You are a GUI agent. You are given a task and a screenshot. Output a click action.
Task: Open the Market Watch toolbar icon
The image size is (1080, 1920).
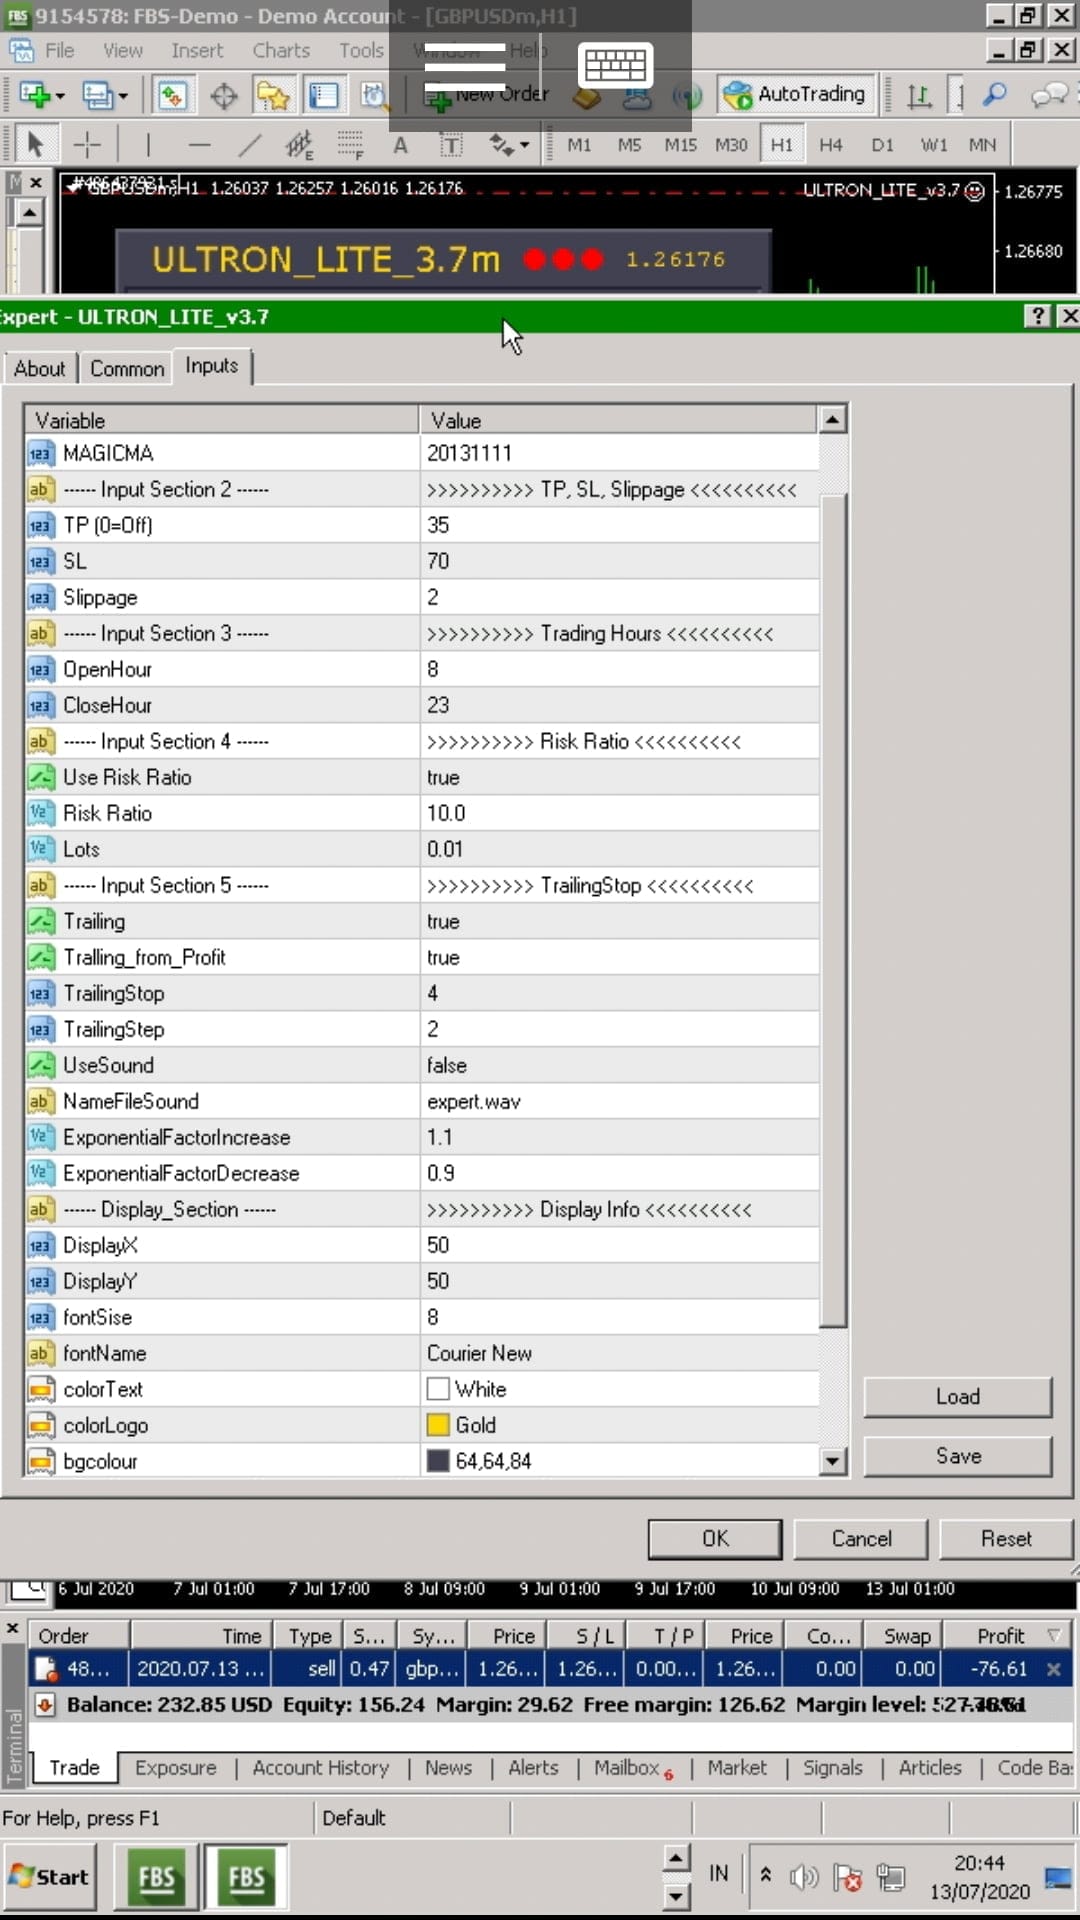[x=172, y=96]
